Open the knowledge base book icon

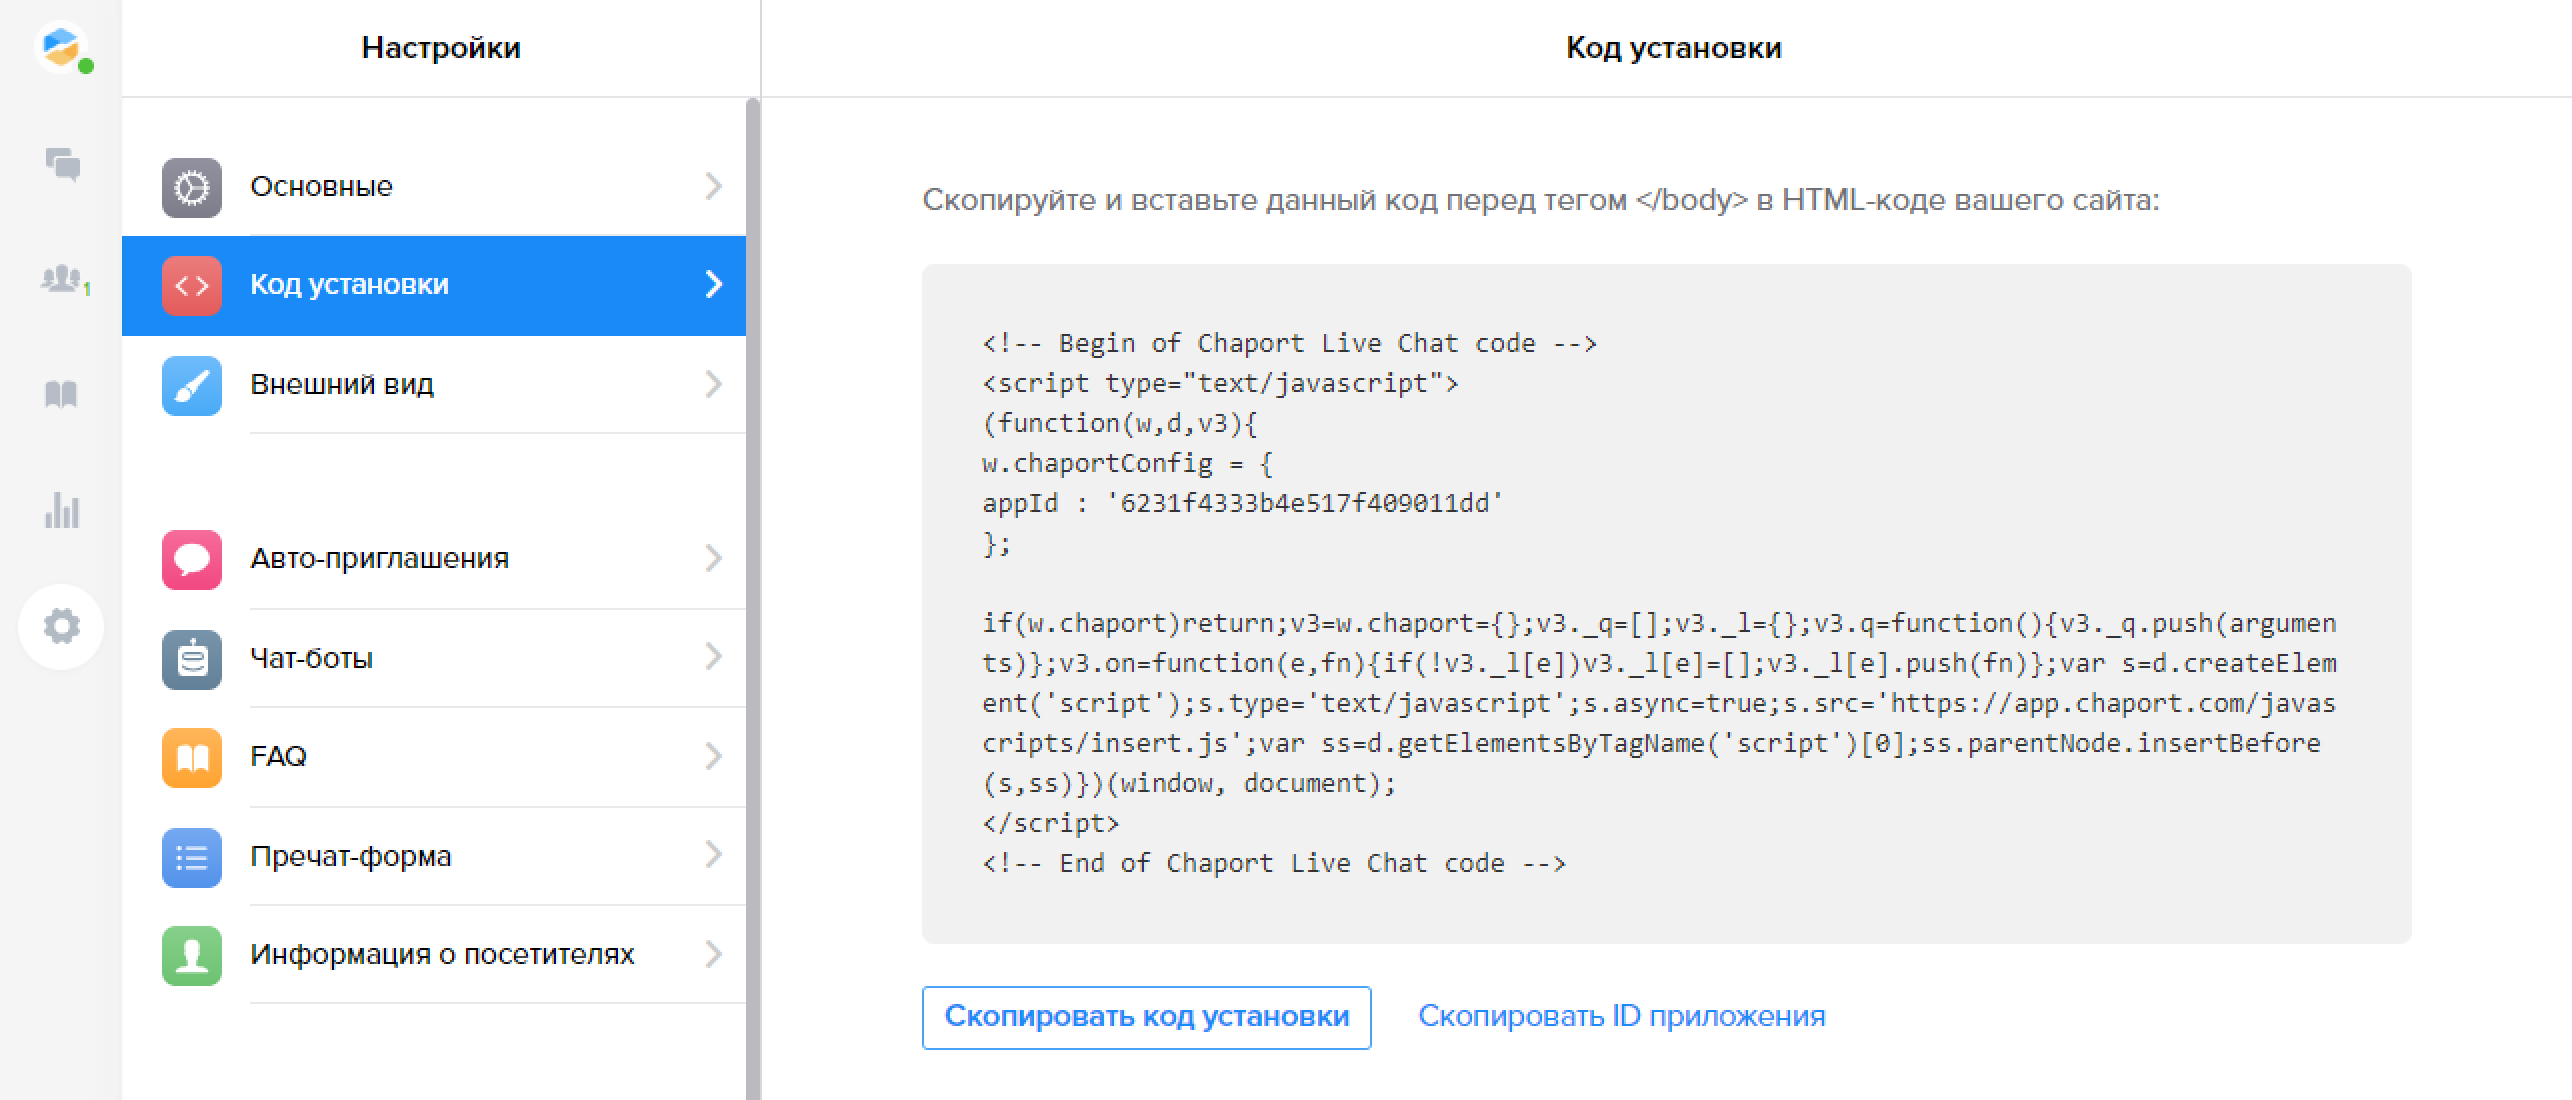(x=61, y=394)
